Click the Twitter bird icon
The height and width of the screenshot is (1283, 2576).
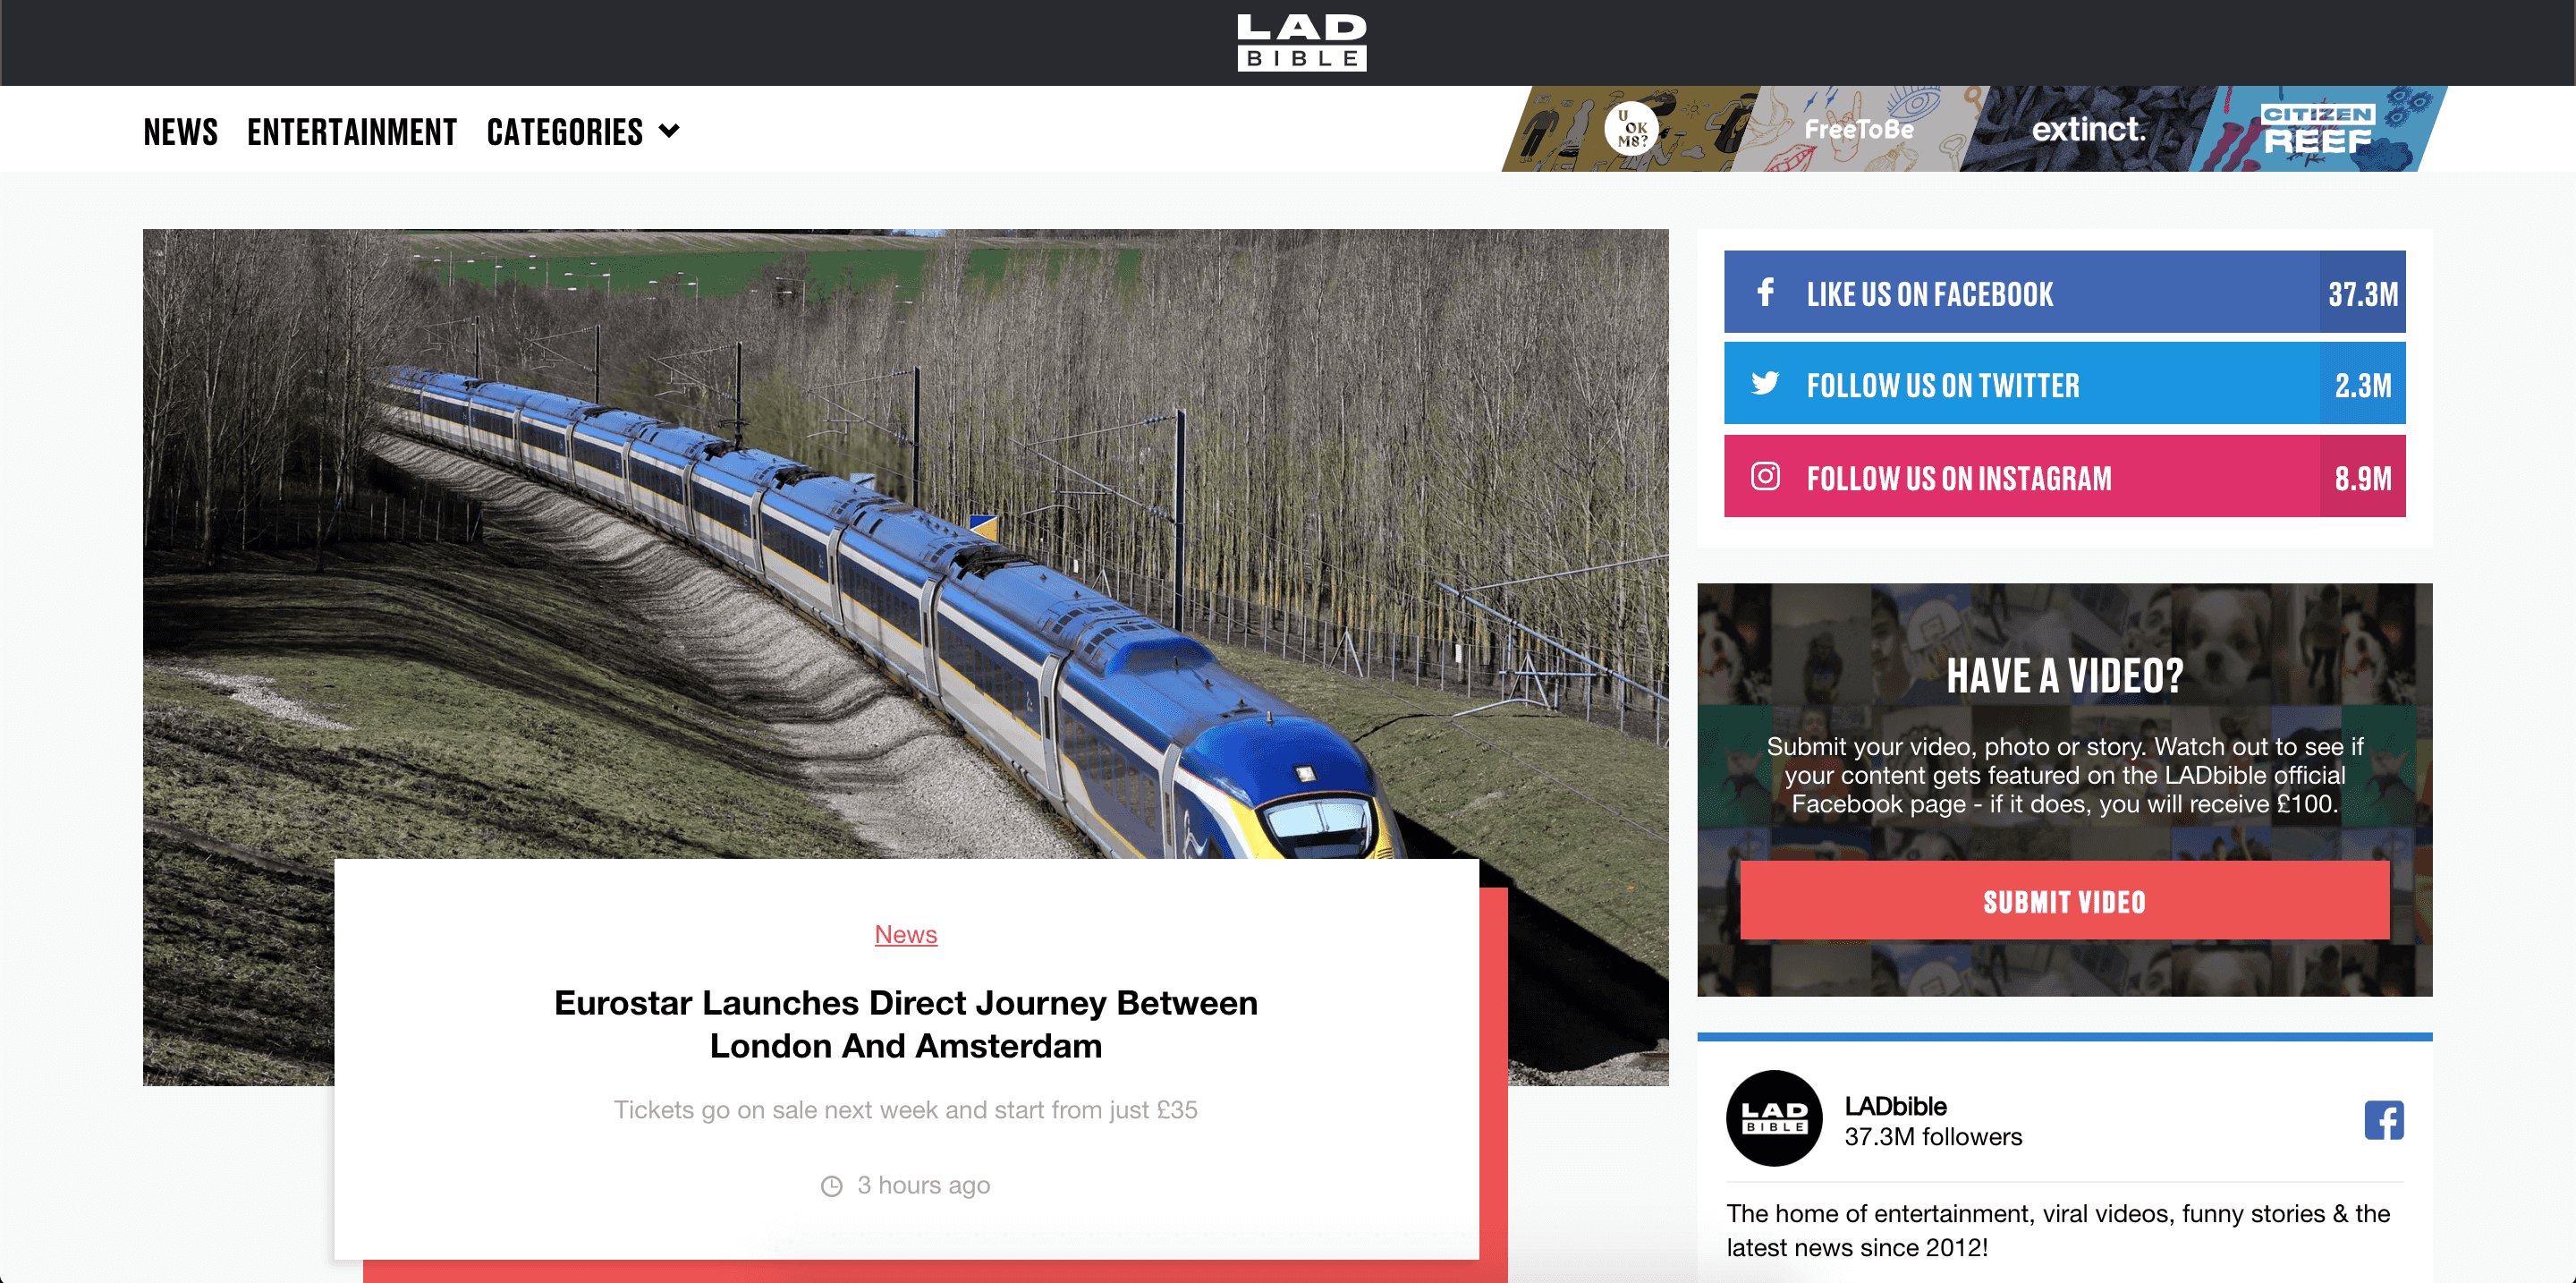1765,383
